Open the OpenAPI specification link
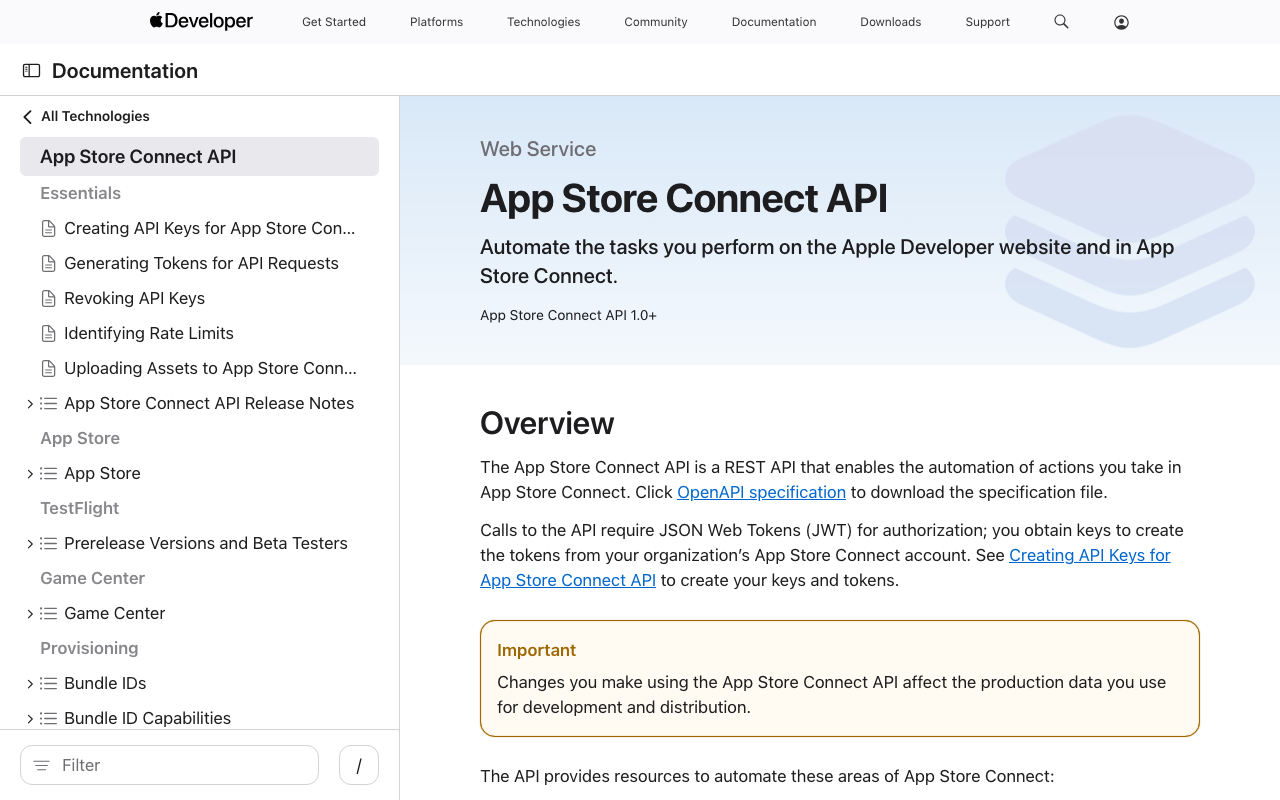Viewport: 1280px width, 800px height. [761, 492]
